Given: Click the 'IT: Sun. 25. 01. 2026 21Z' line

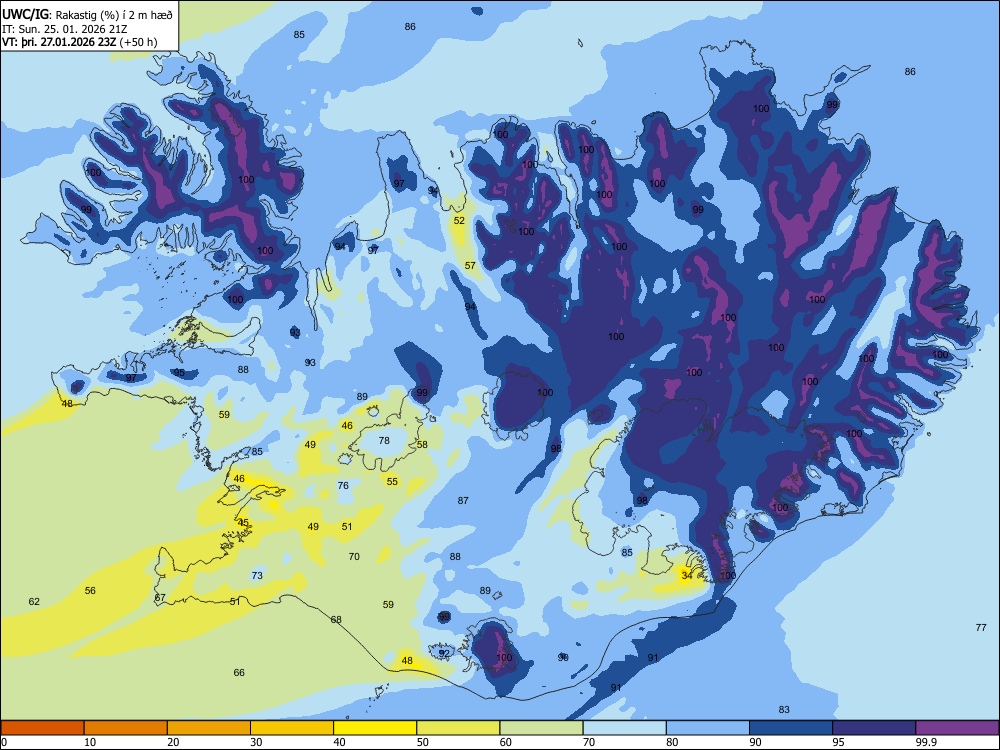Looking at the screenshot, I should (65, 29).
